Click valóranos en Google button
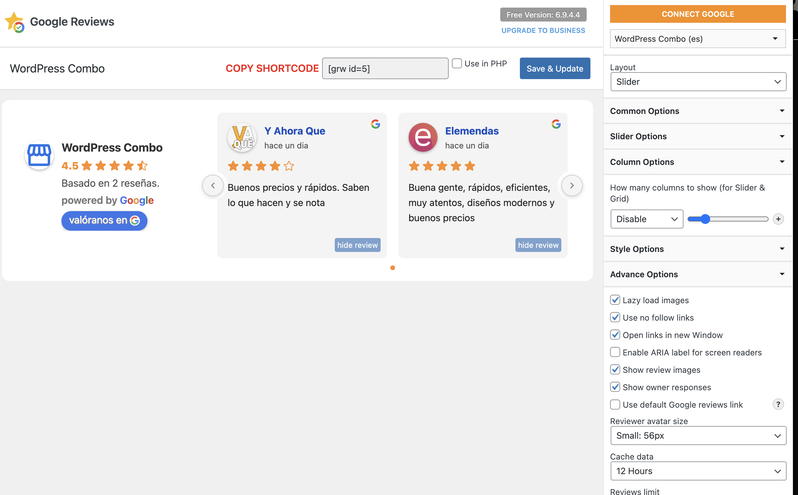 tap(104, 220)
